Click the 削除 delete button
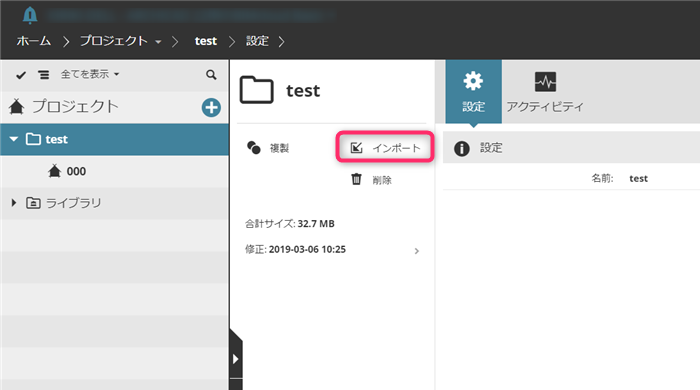 371,180
